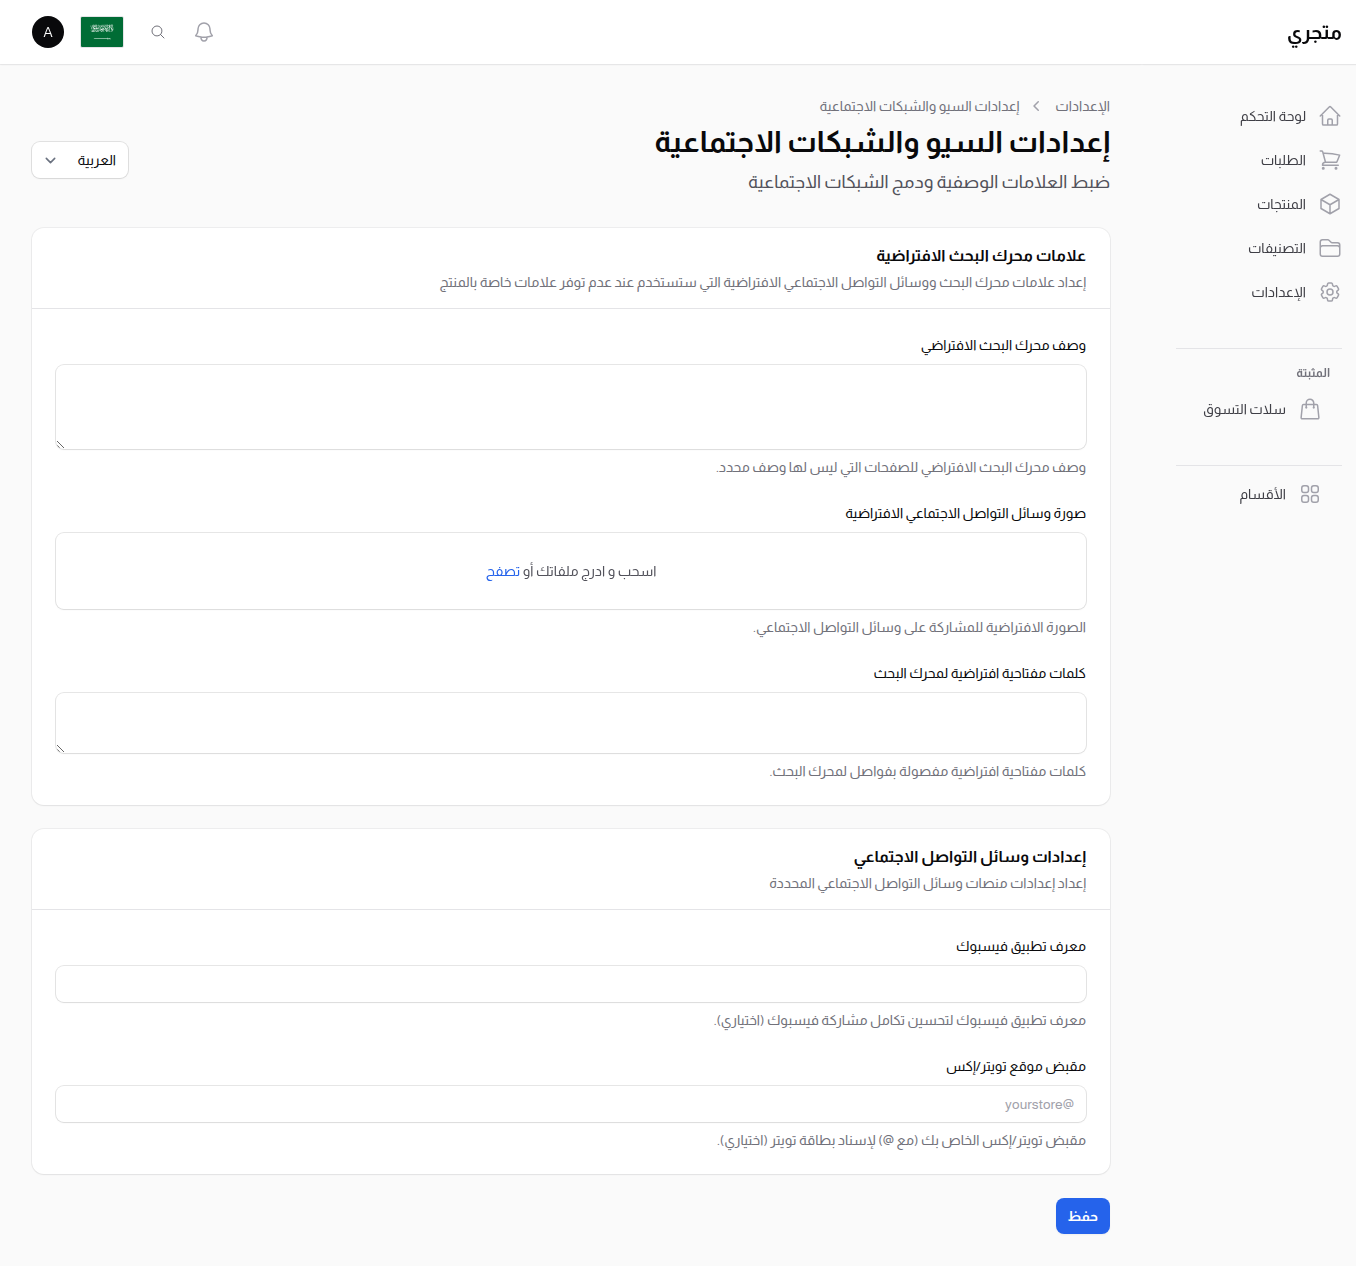Click the Saudi flag store icon
Screen dimensions: 1356x1266
[101, 31]
